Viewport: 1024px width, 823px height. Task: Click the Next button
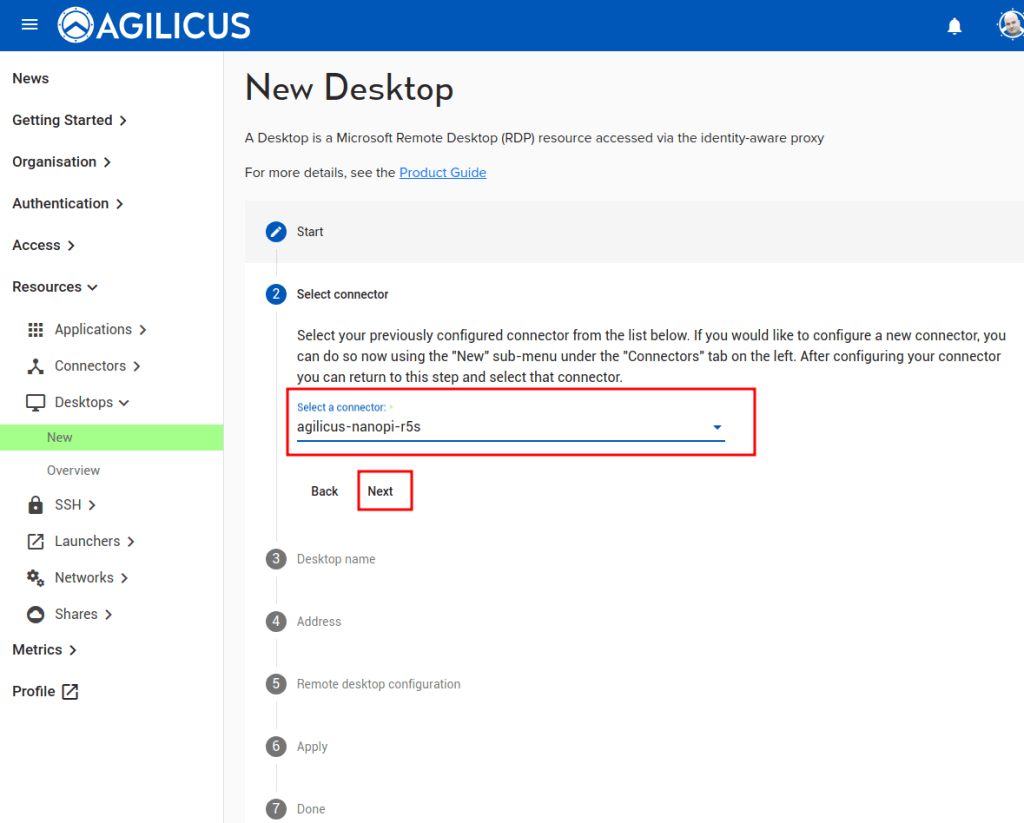click(x=380, y=491)
